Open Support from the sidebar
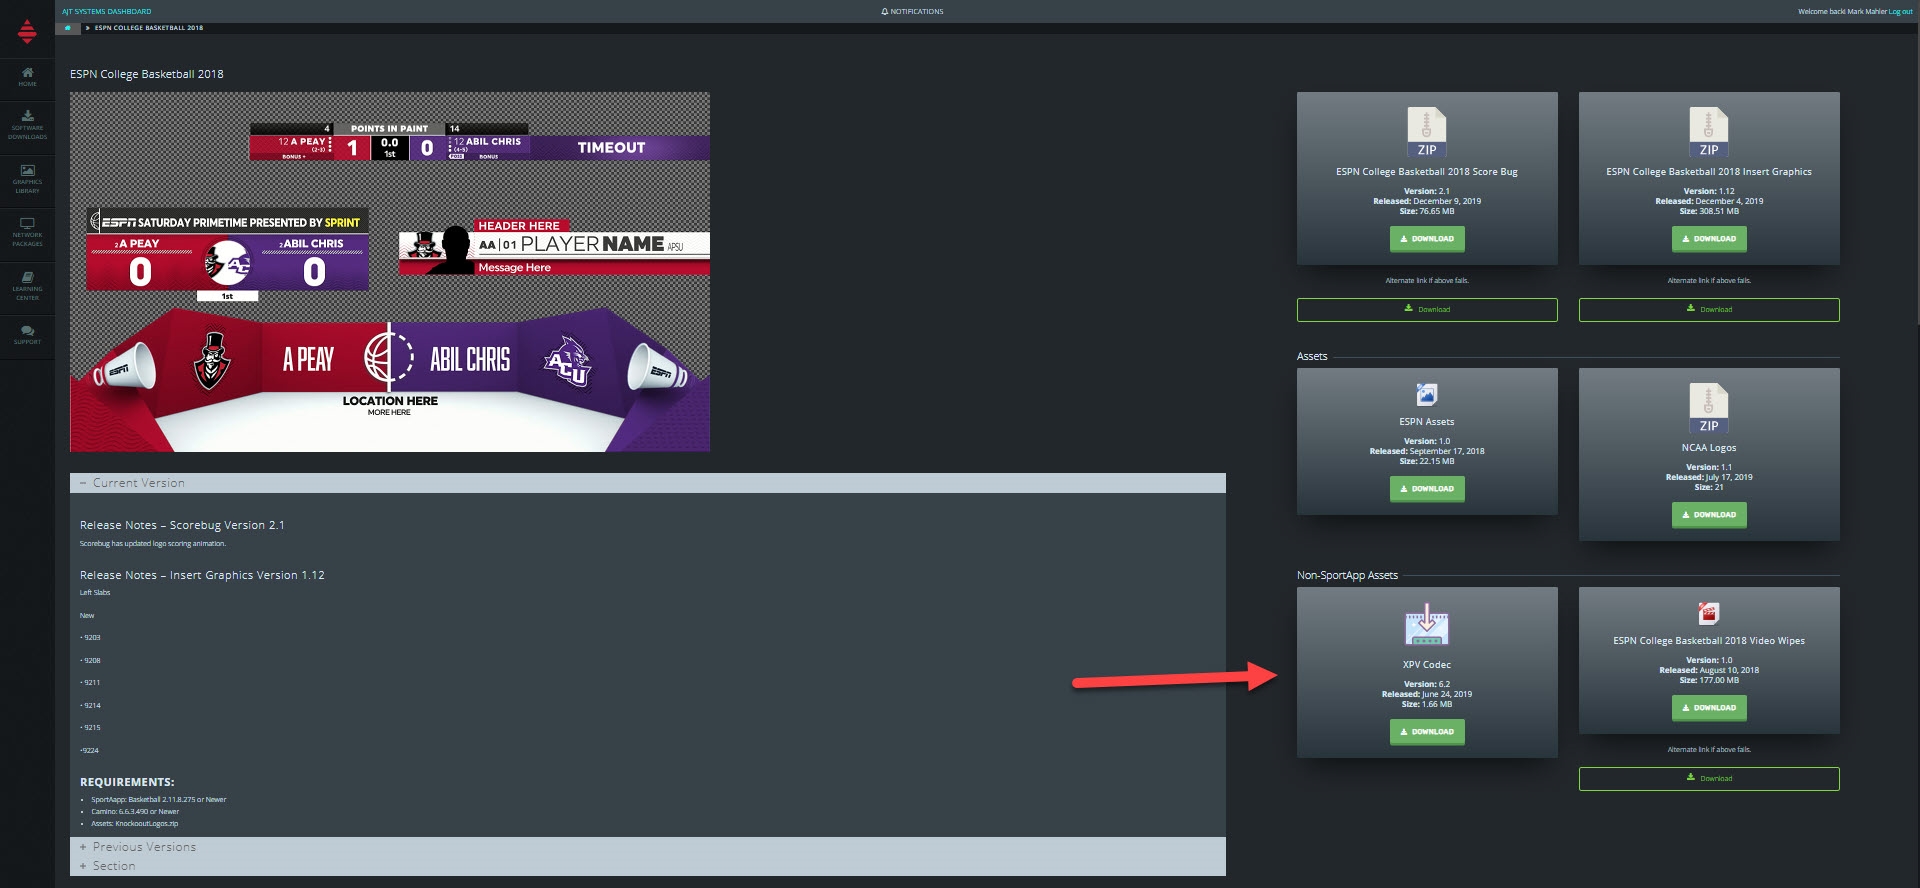 pyautogui.click(x=27, y=334)
